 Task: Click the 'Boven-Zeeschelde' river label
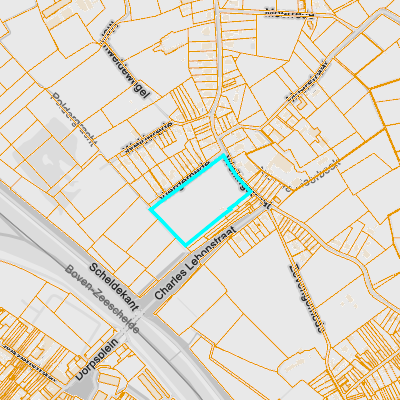click(102, 299)
